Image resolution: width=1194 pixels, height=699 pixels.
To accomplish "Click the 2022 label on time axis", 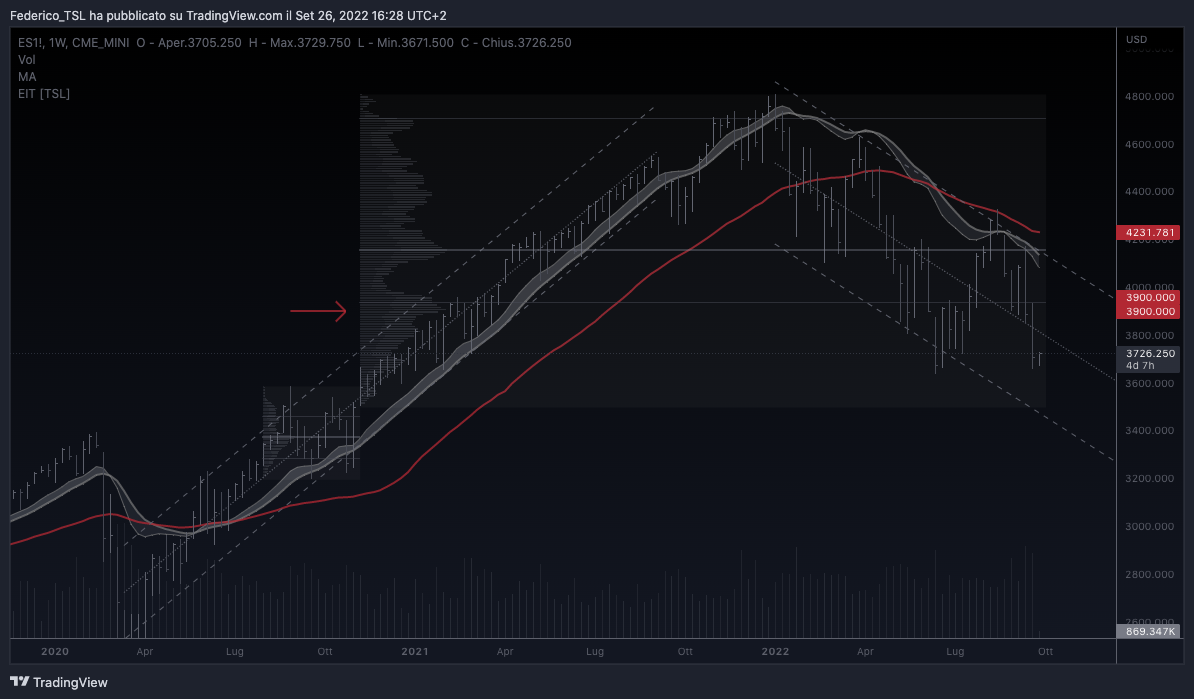I will coord(775,651).
